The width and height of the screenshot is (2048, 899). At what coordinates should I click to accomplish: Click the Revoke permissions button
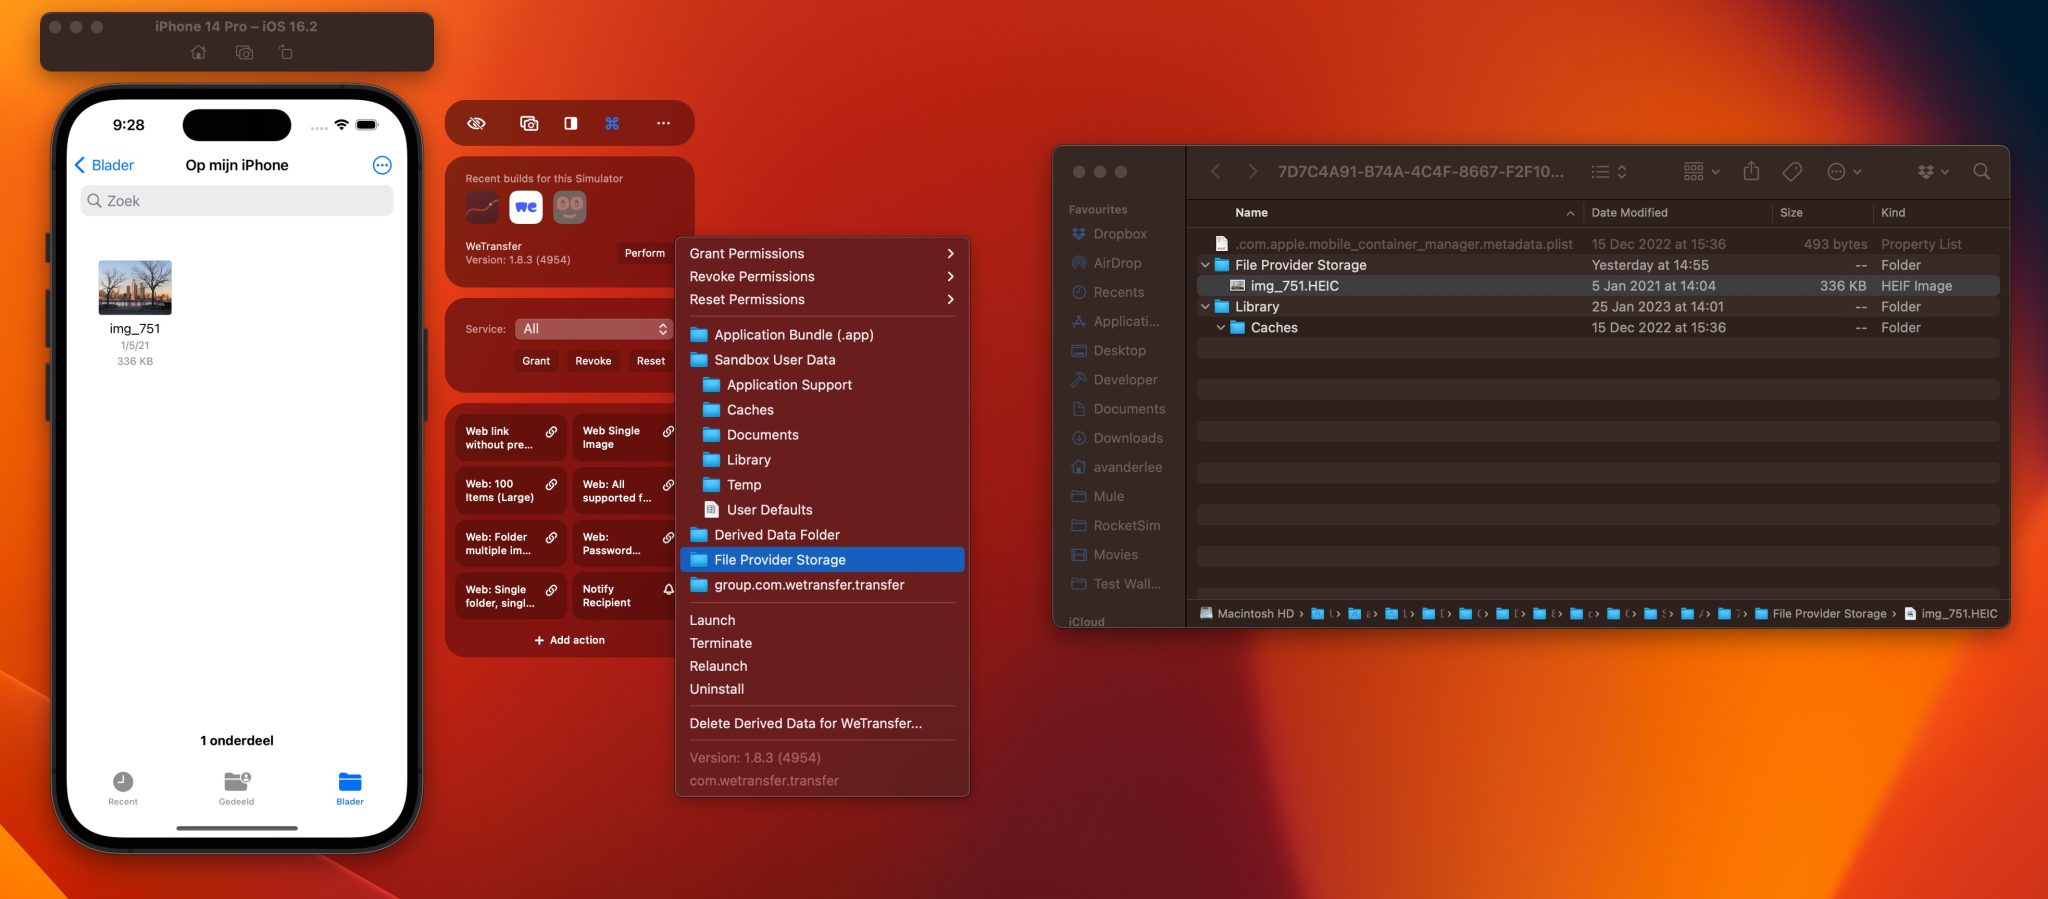pyautogui.click(x=593, y=361)
